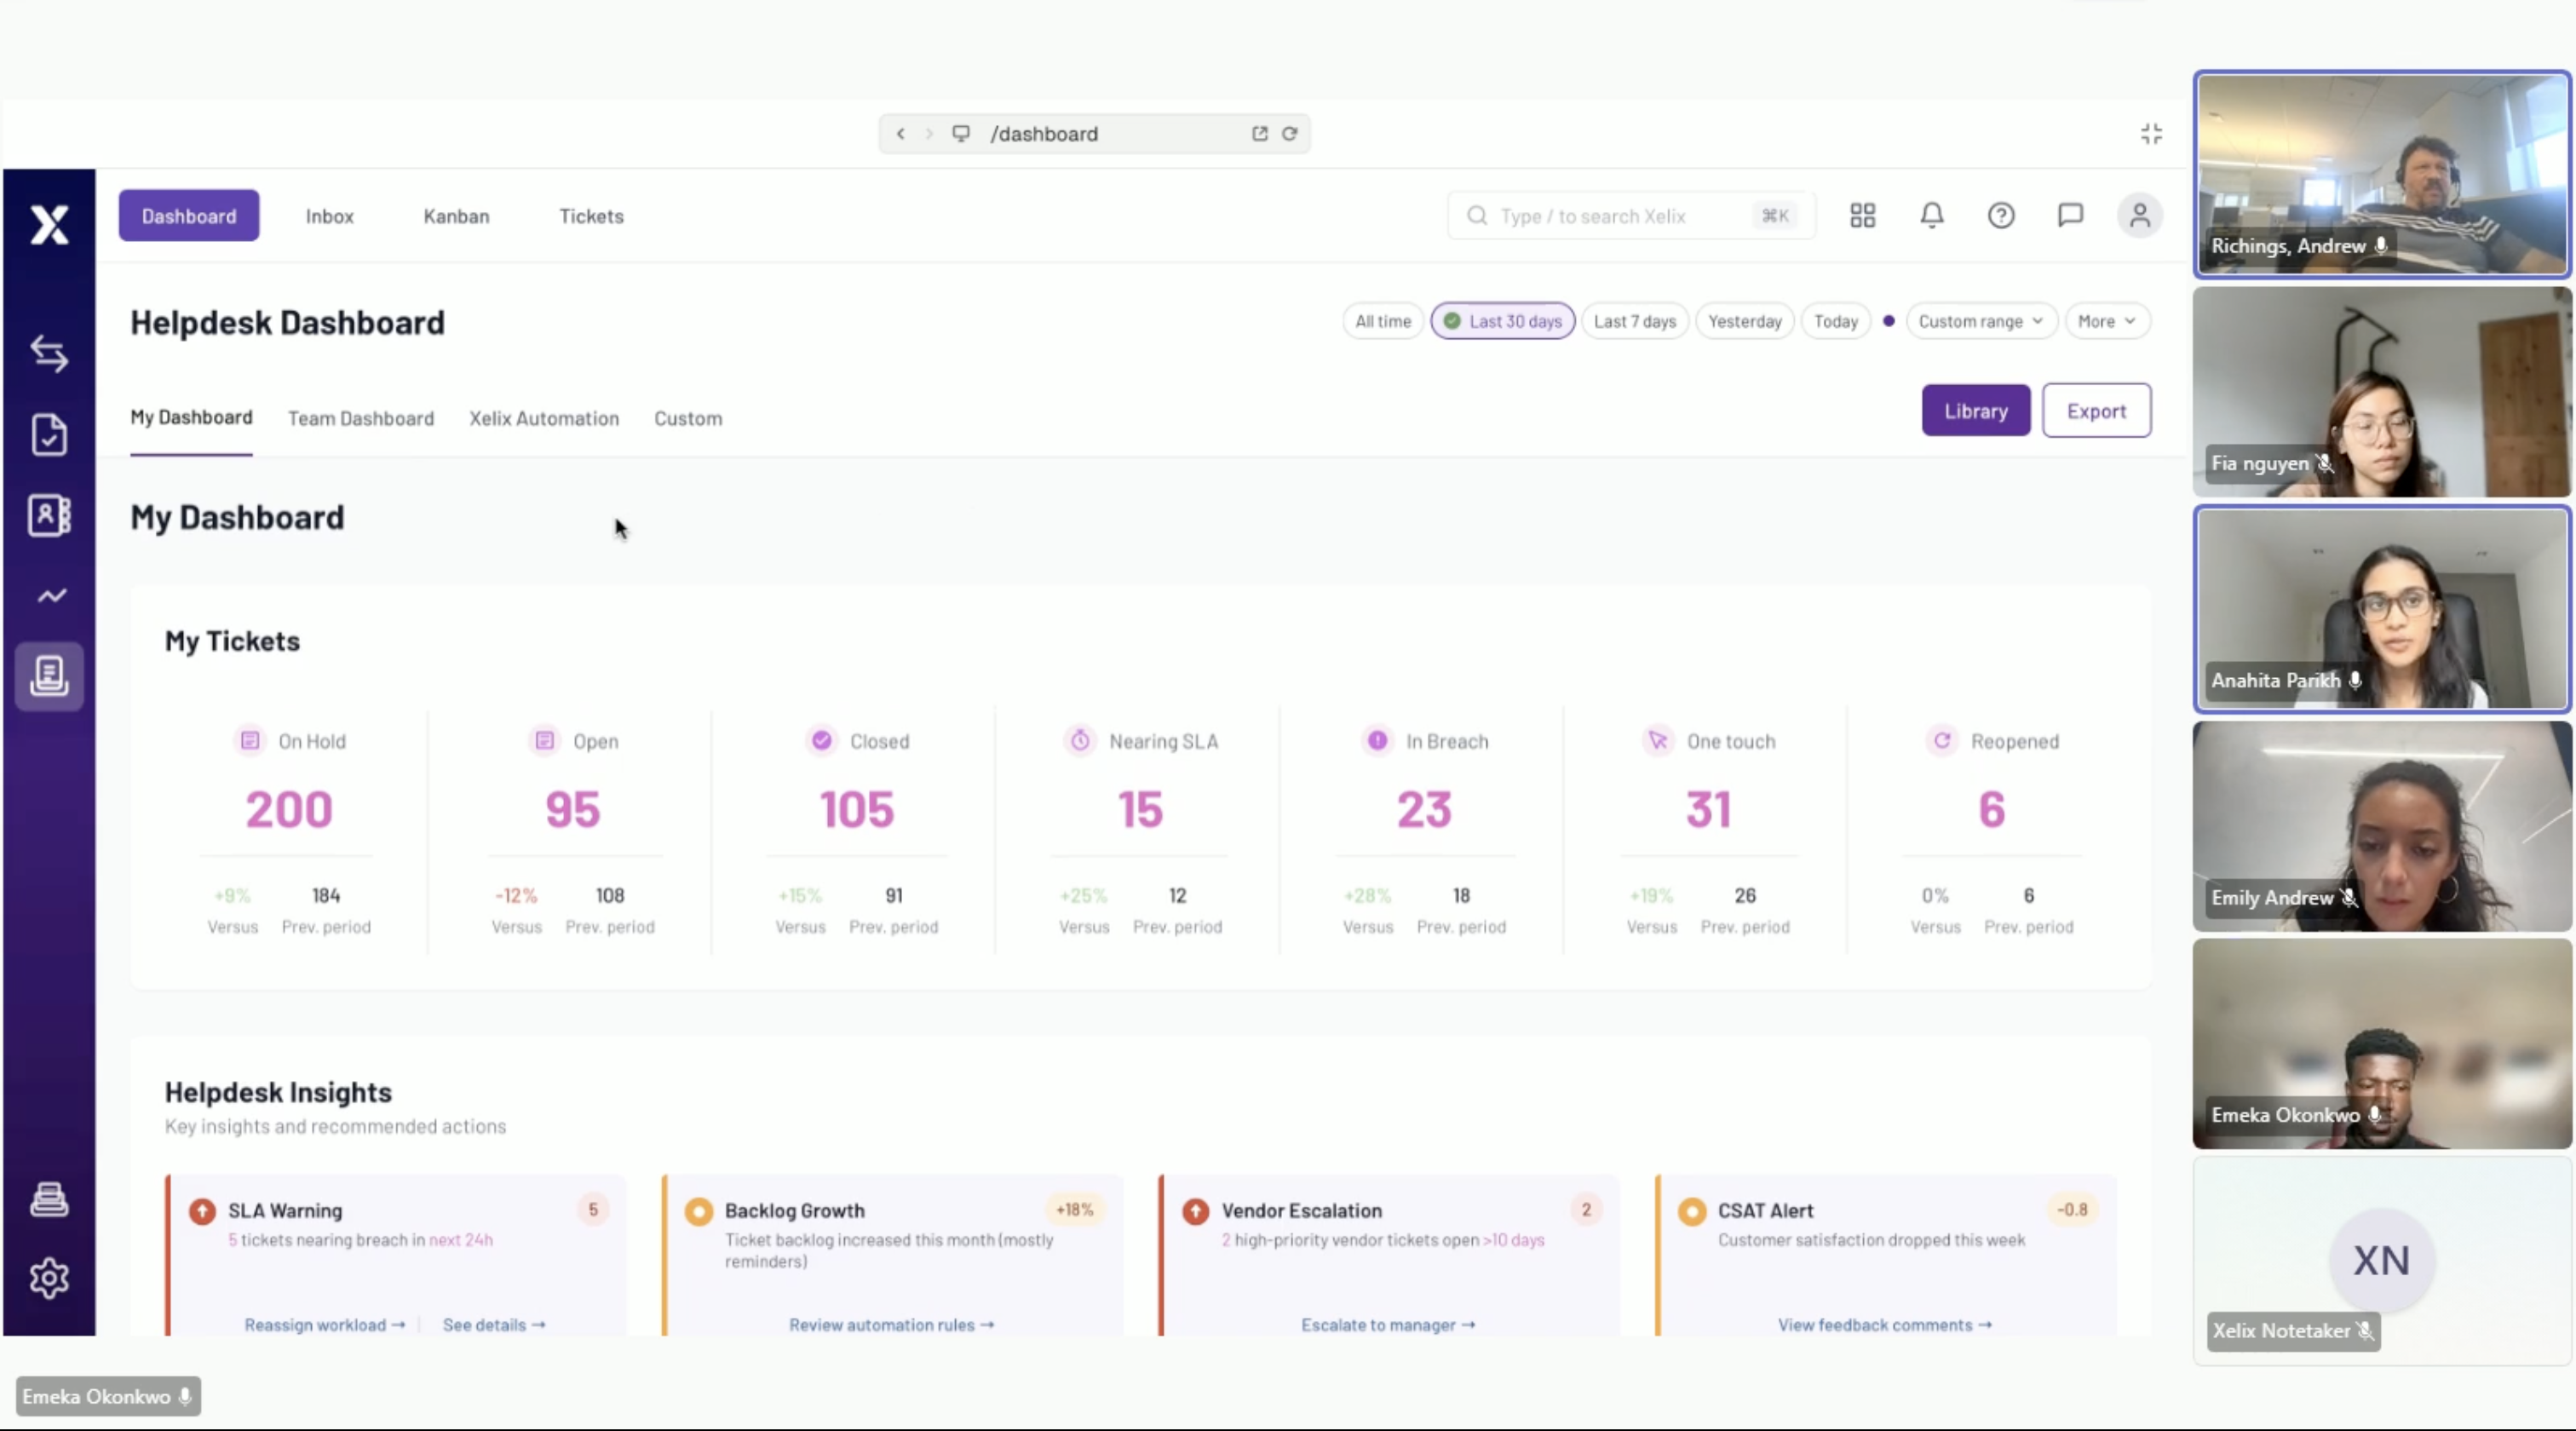The image size is (2576, 1431).
Task: Open the Xelix Automation tab
Action: tap(544, 418)
